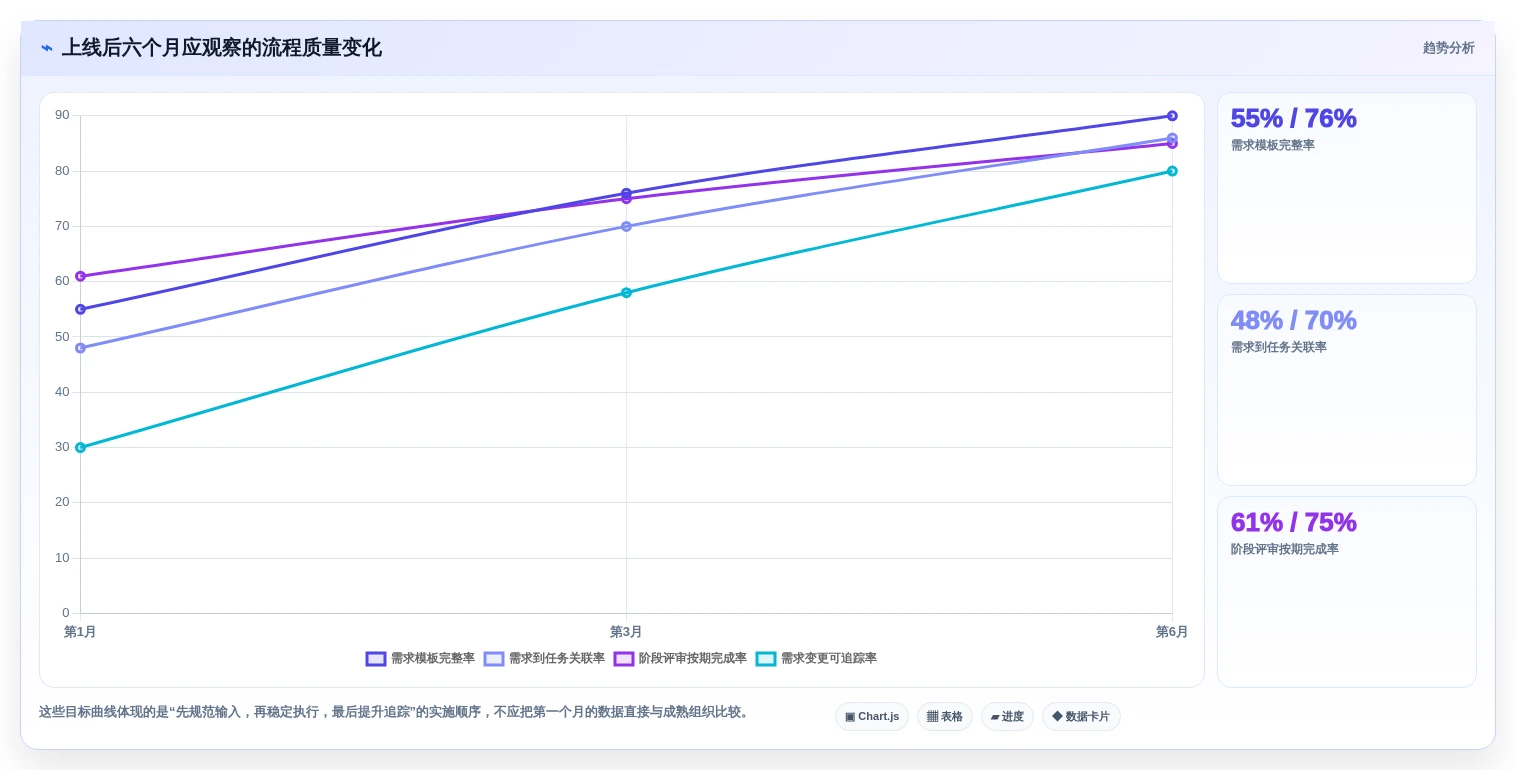Click the 进度 tag chip
The image size is (1516, 770).
point(1007,717)
